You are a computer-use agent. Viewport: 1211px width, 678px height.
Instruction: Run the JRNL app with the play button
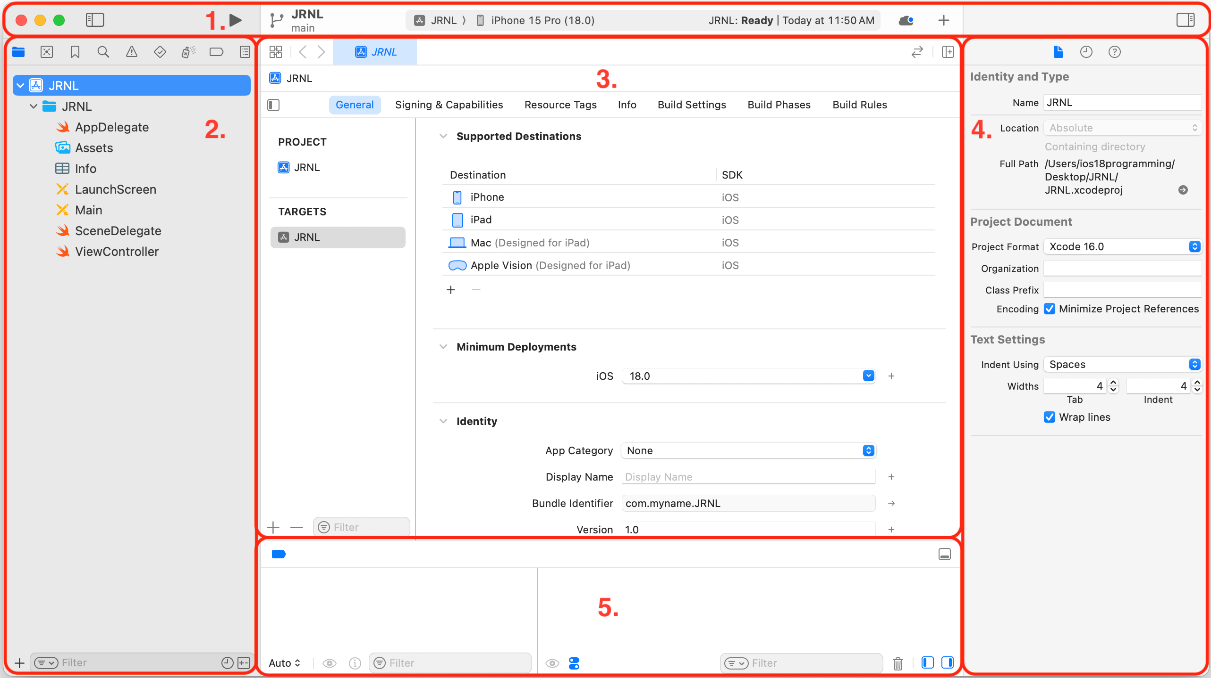[235, 20]
